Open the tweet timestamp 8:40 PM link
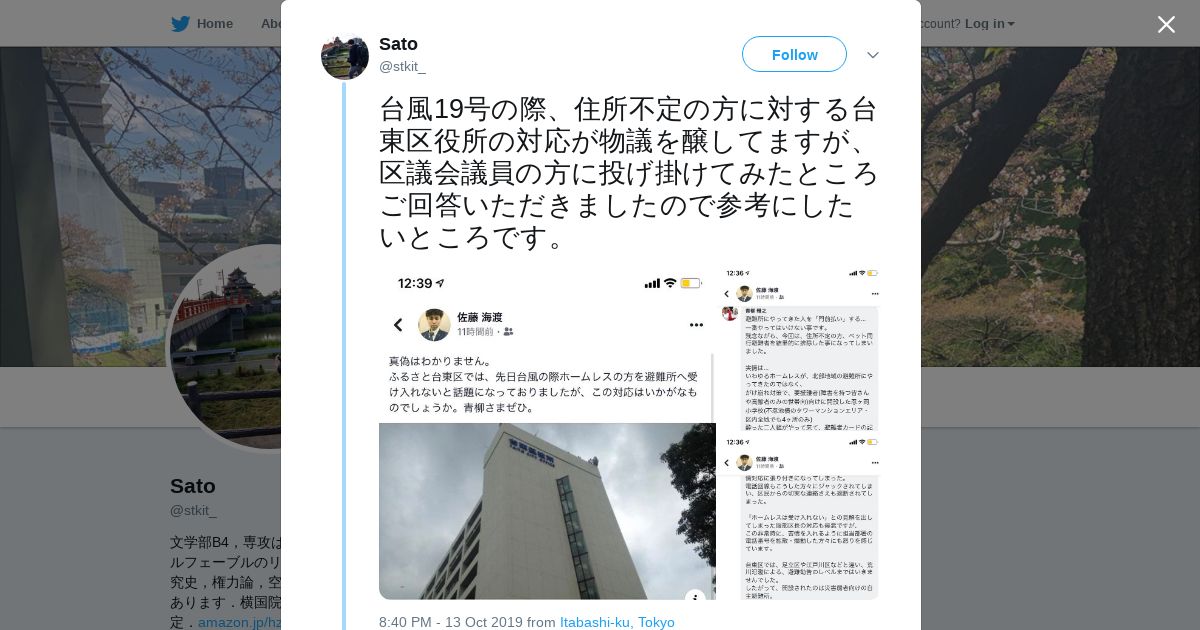Viewport: 1200px width, 630px height. click(x=451, y=622)
